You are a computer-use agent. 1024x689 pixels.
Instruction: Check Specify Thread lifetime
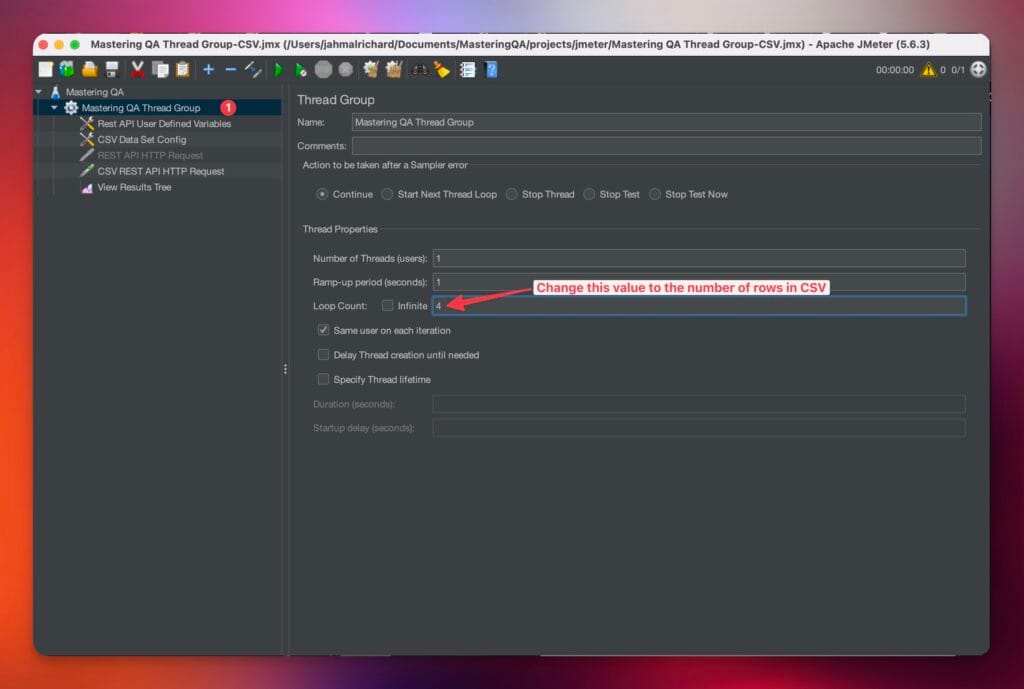[323, 379]
